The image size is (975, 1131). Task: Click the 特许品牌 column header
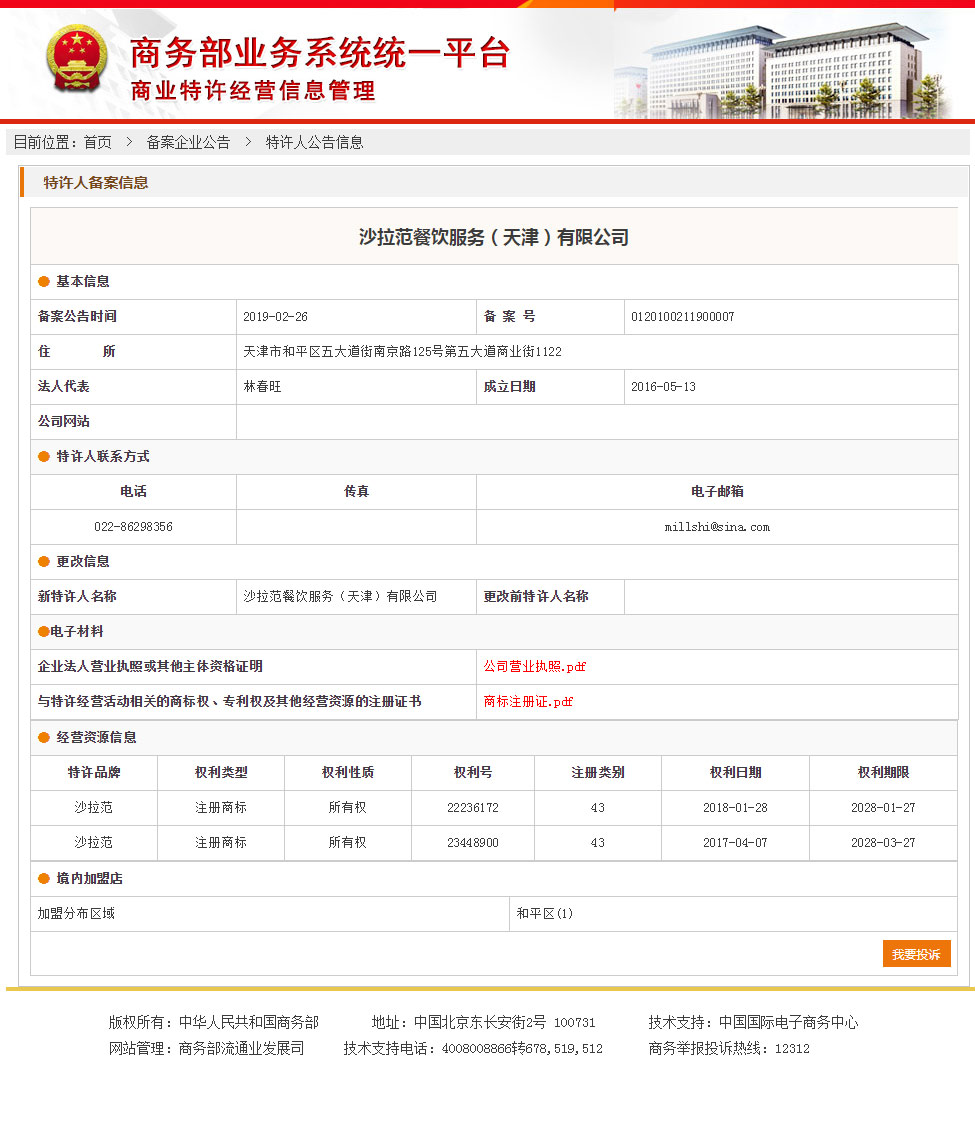click(x=94, y=773)
